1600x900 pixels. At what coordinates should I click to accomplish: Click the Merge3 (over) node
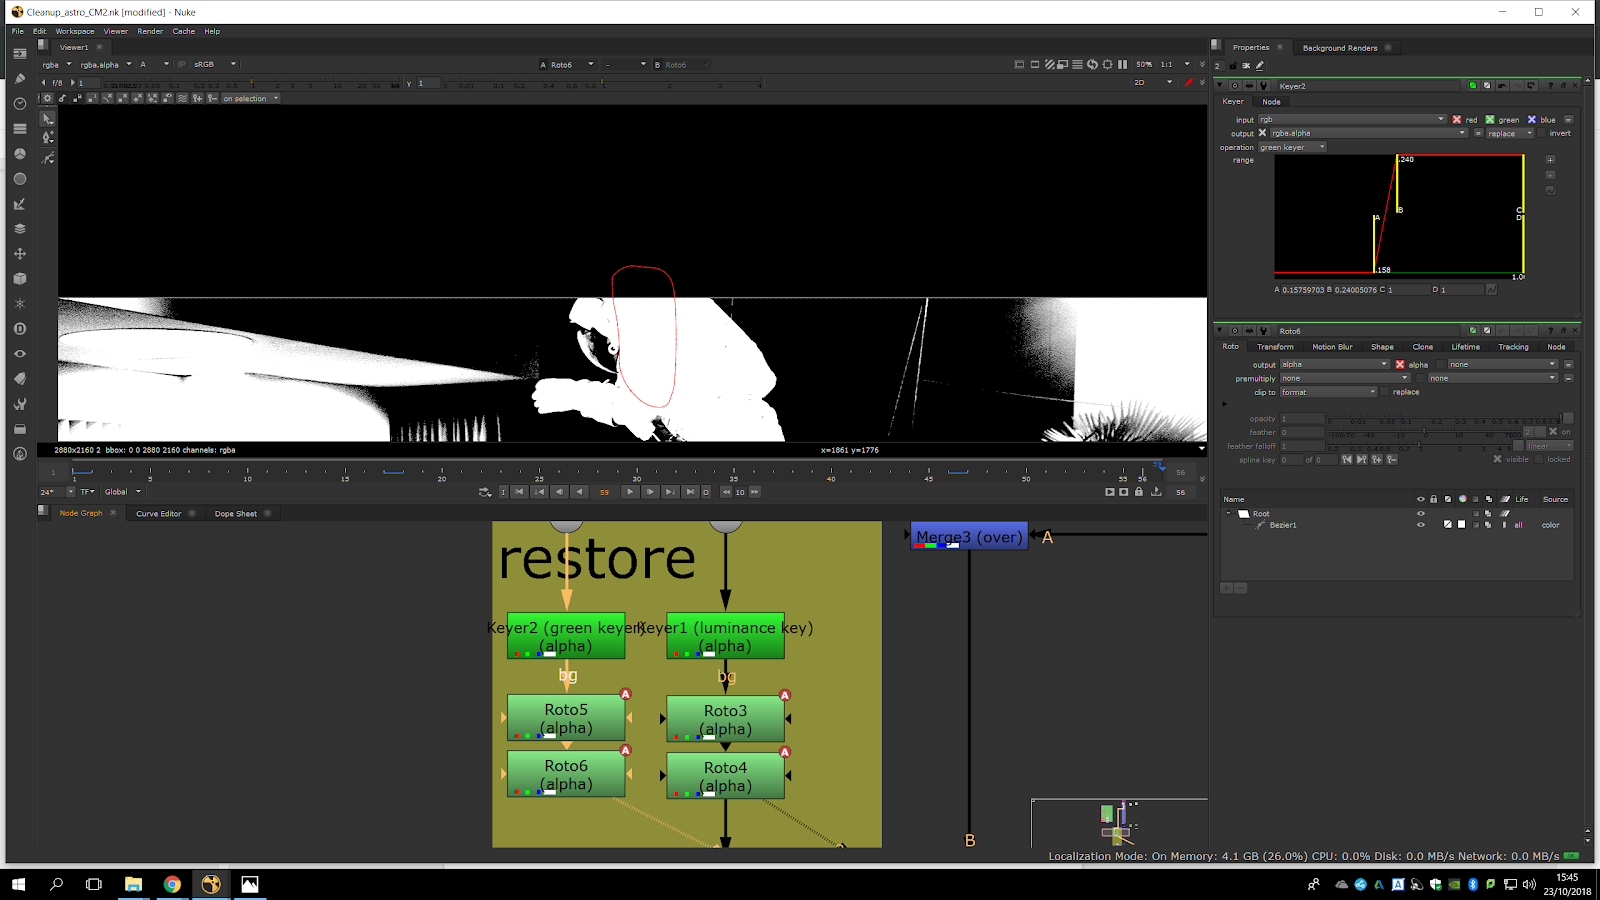pyautogui.click(x=969, y=537)
